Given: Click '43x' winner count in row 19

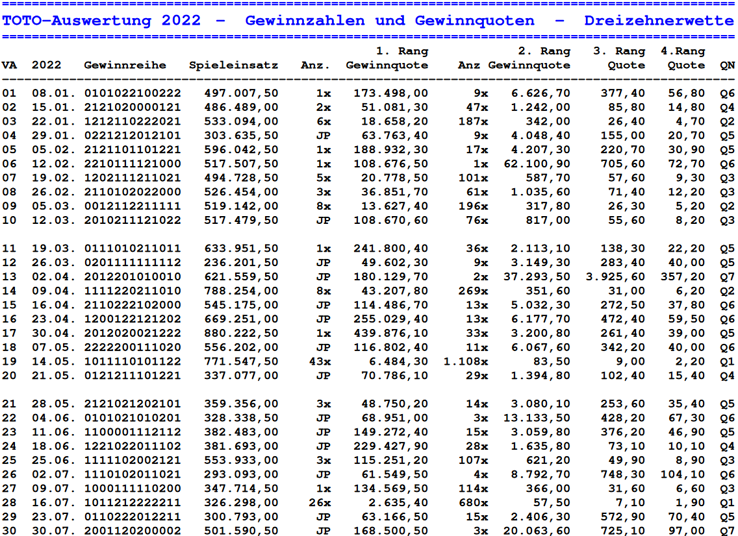Looking at the screenshot, I should coord(320,361).
